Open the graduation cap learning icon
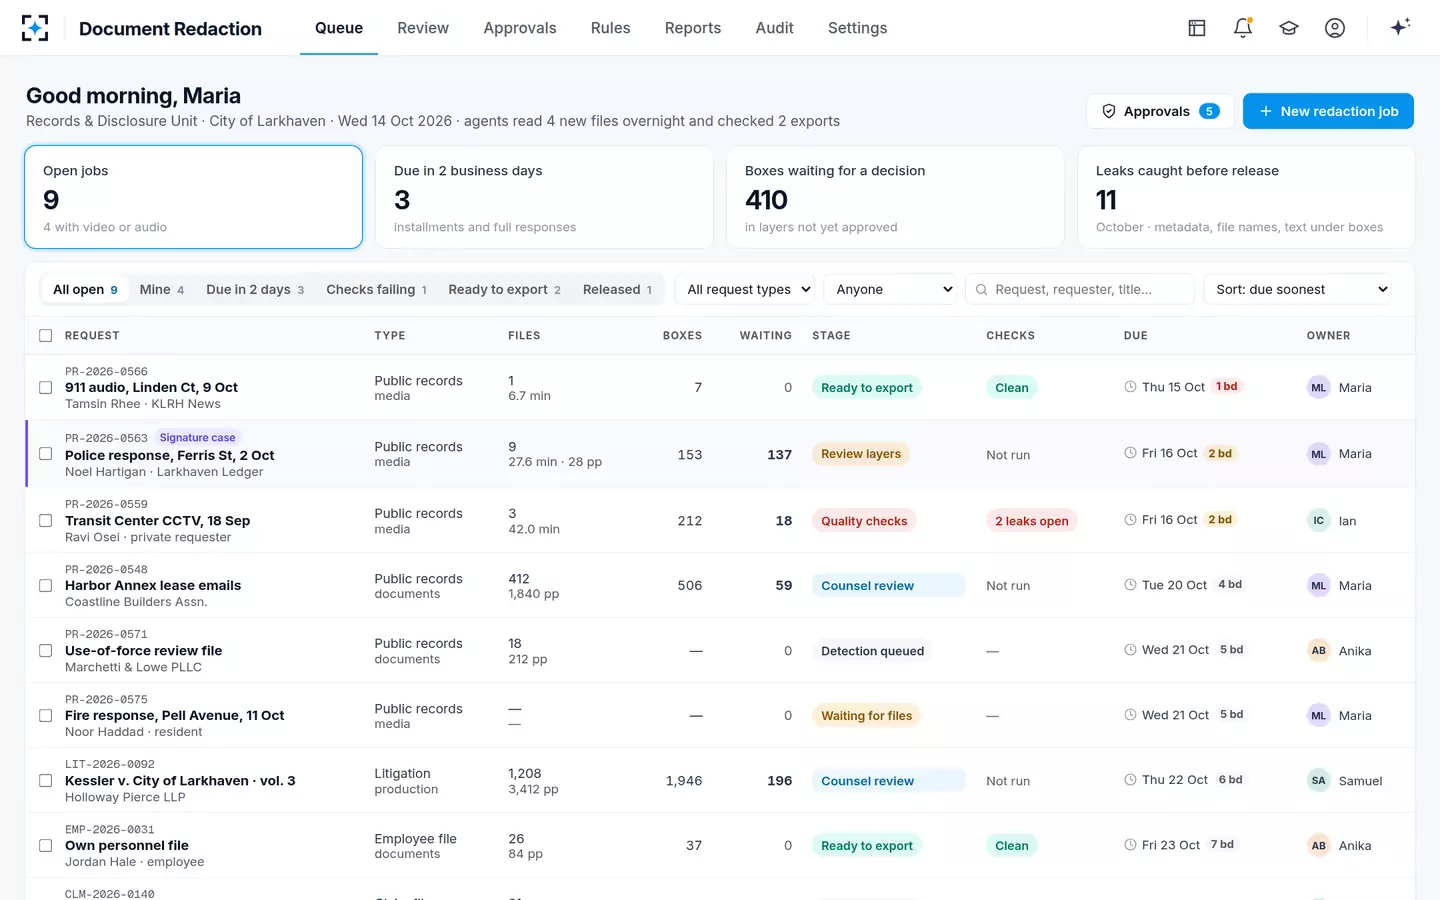This screenshot has height=900, width=1440. pyautogui.click(x=1289, y=28)
